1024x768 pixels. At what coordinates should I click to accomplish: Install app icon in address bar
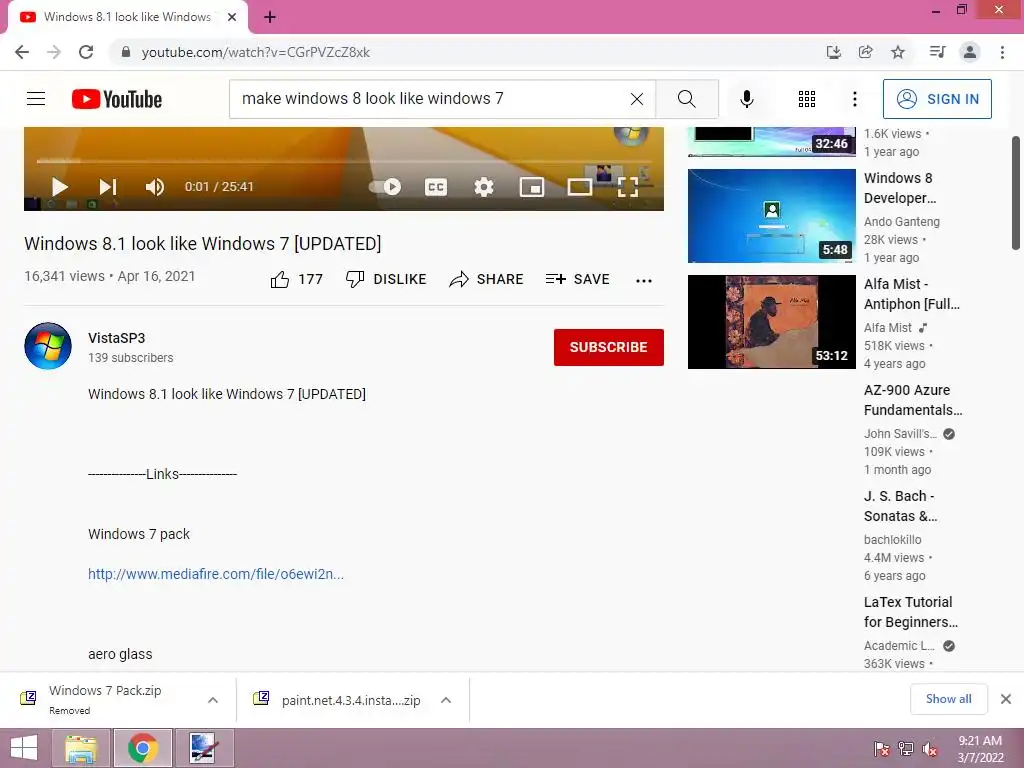(x=834, y=52)
